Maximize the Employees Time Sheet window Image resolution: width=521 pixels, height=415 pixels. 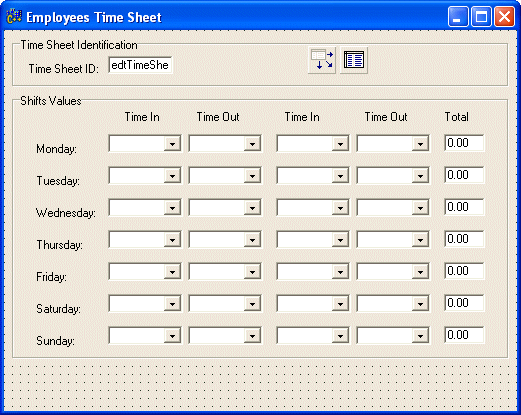point(481,17)
